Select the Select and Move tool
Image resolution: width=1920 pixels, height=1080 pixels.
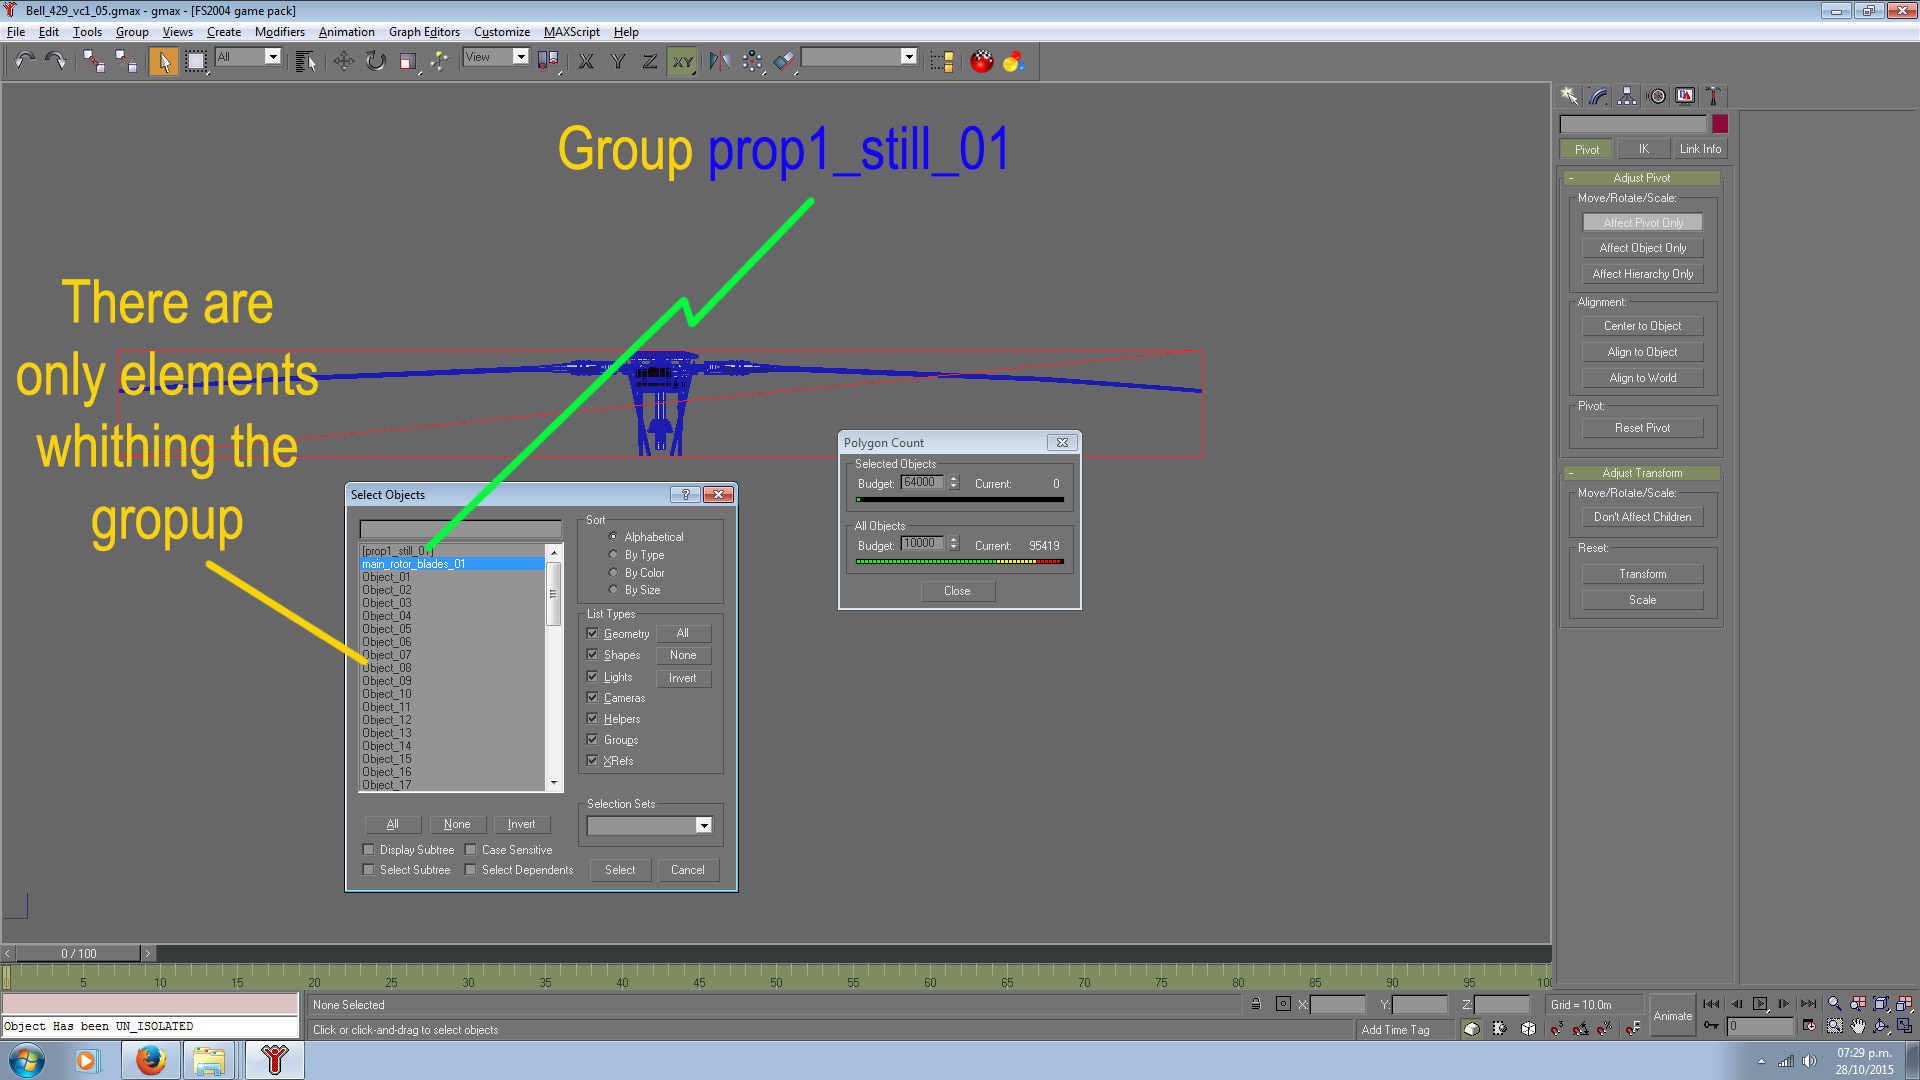343,61
